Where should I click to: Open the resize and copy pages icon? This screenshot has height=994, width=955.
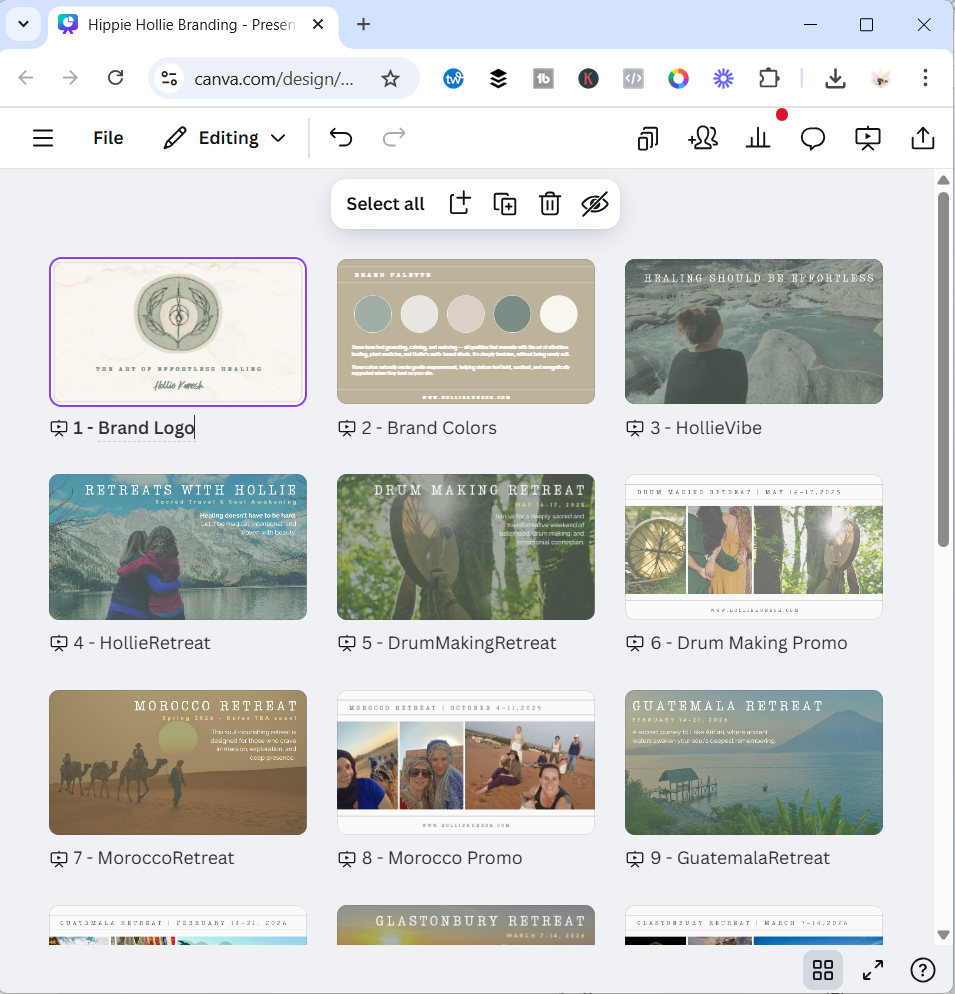(x=647, y=138)
